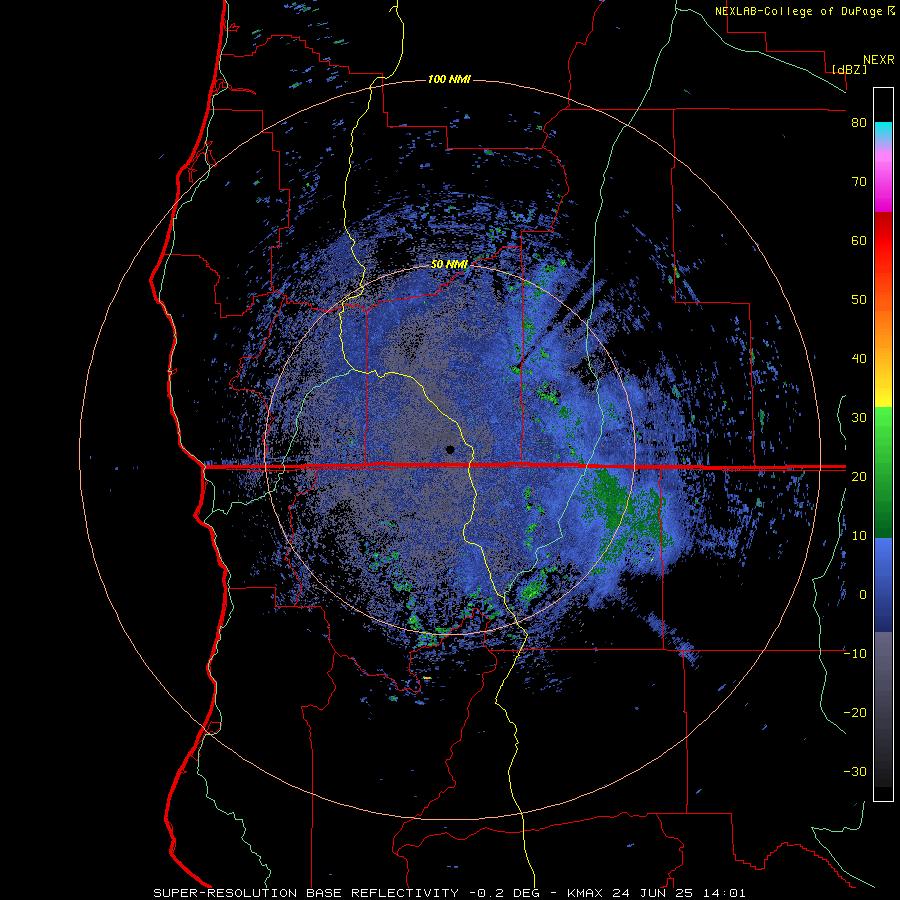Click the '-20' value on the dBZ scale
900x900 pixels.
pos(855,713)
